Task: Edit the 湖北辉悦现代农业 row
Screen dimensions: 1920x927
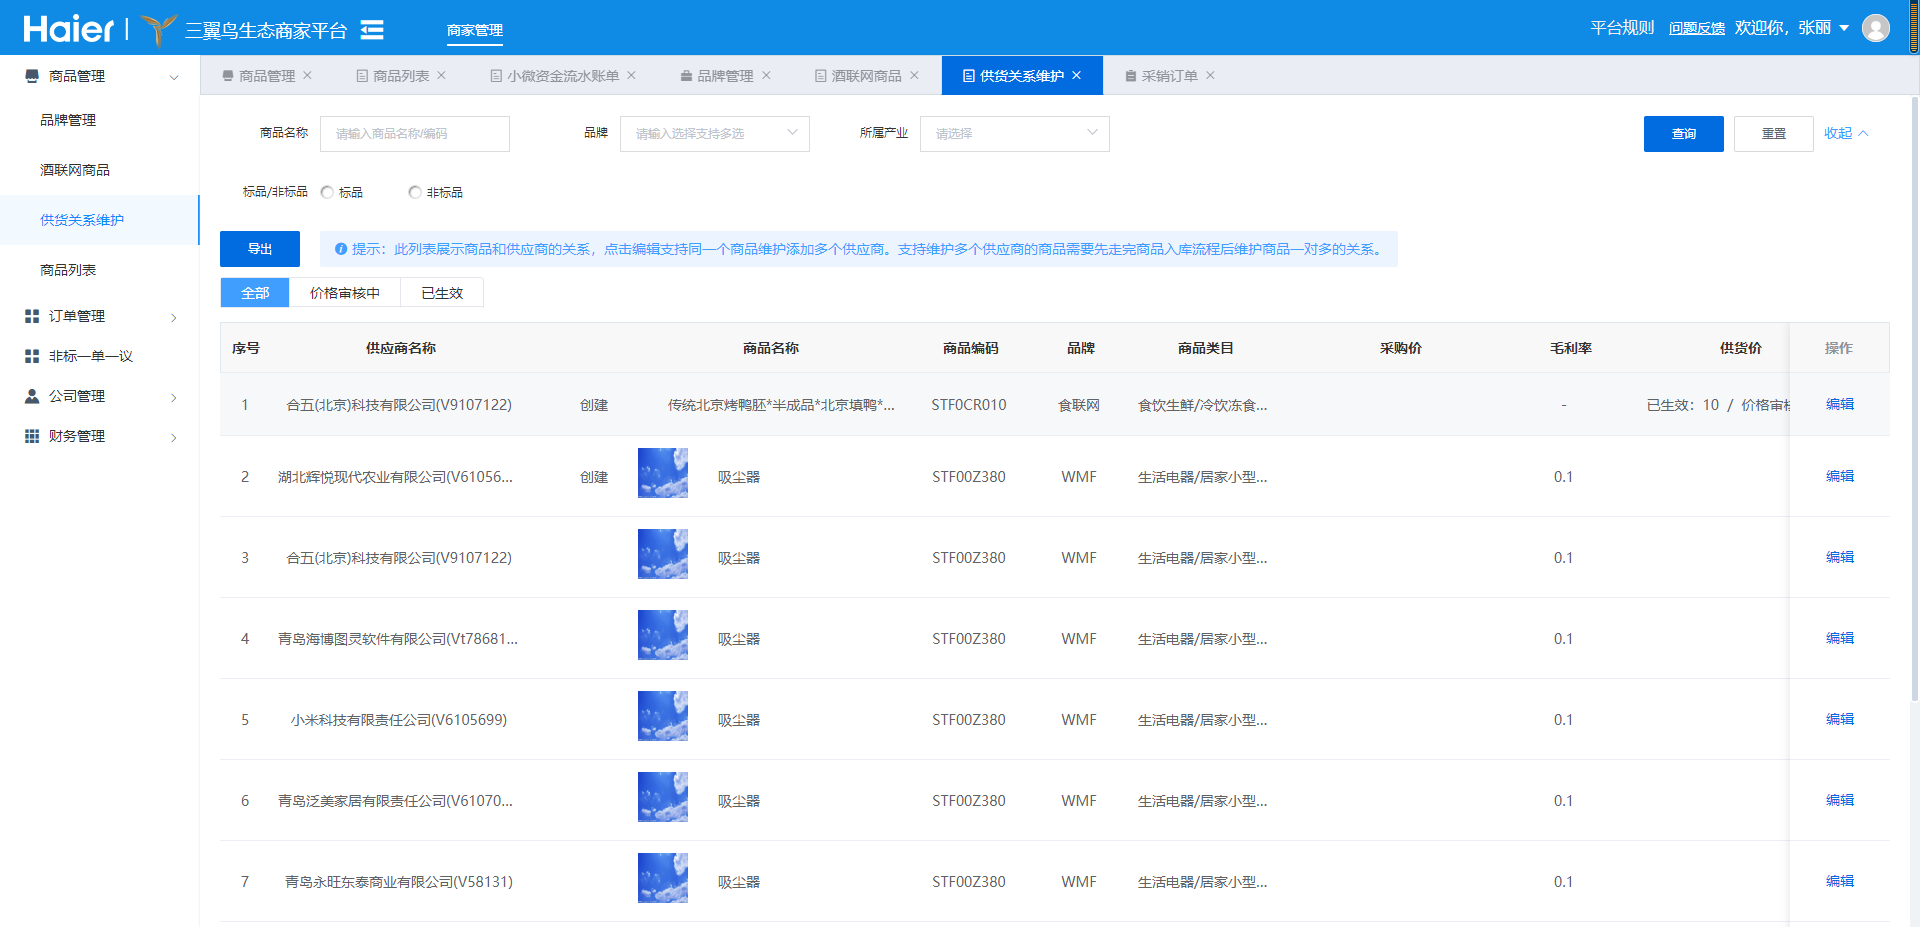Action: click(1840, 476)
